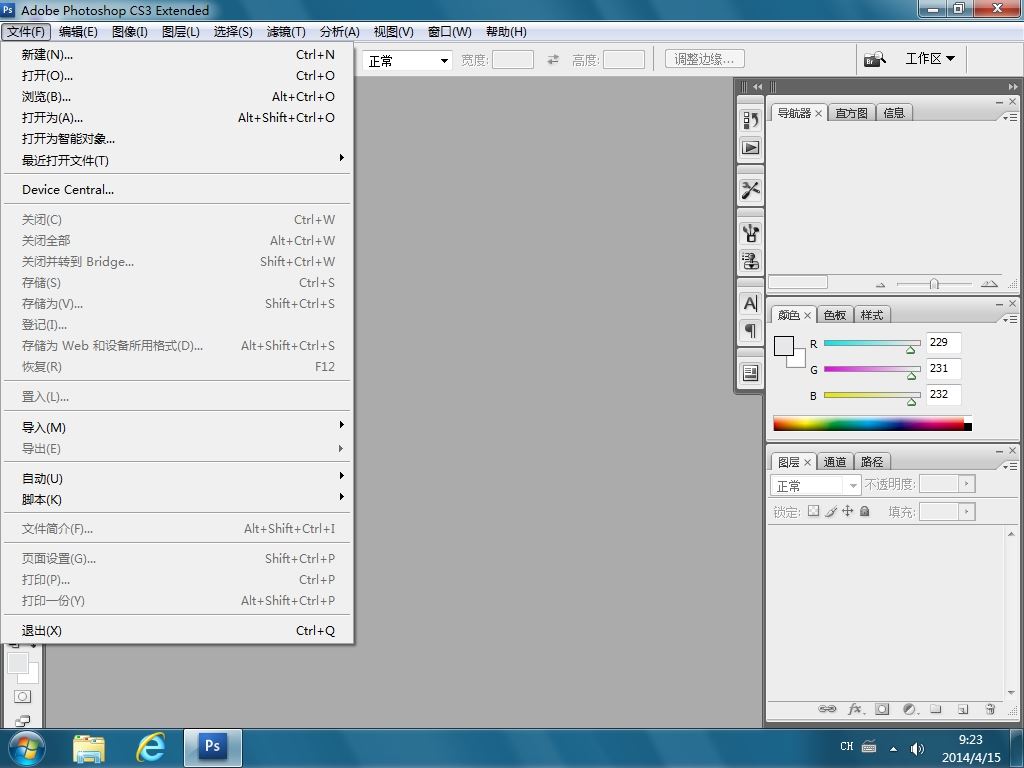Click the Navigator zoom out icon
Screen dimensions: 1024x768
tap(880, 285)
